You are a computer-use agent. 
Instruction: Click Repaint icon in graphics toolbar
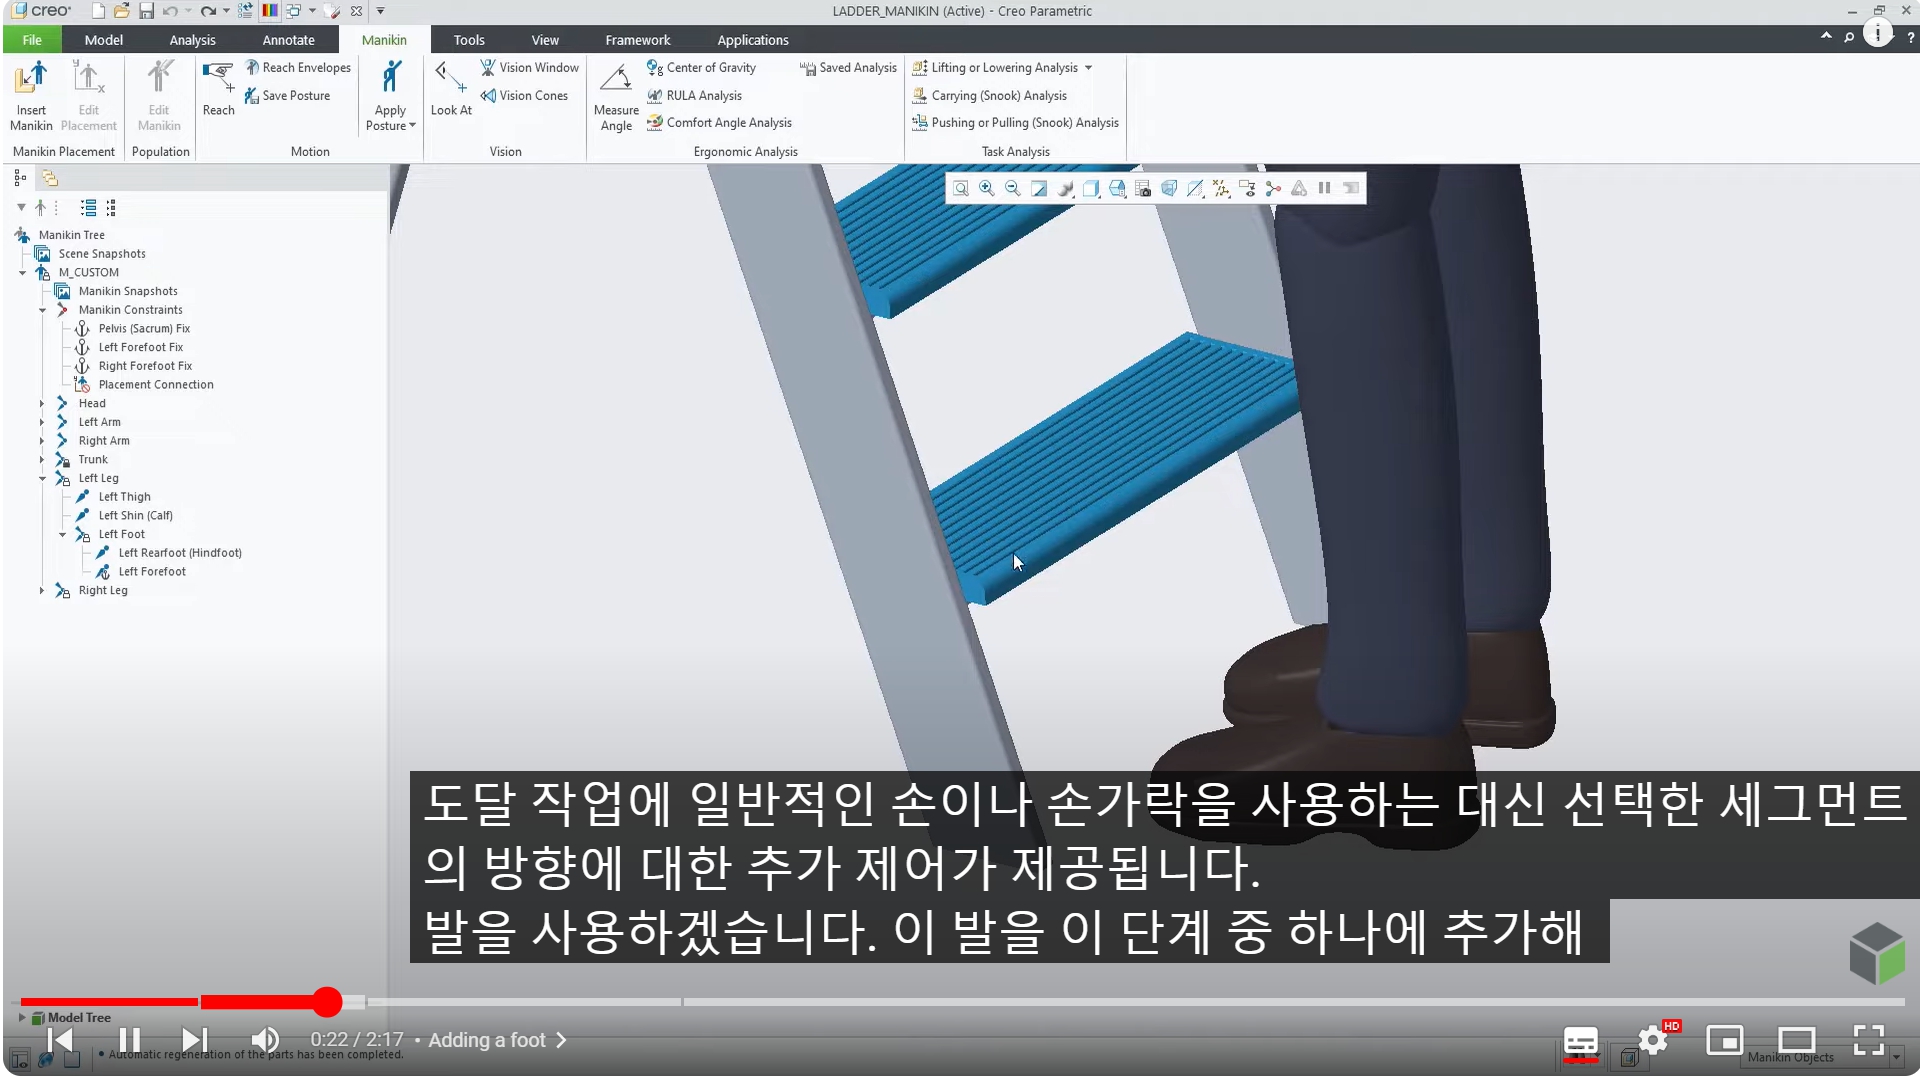pos(1039,188)
